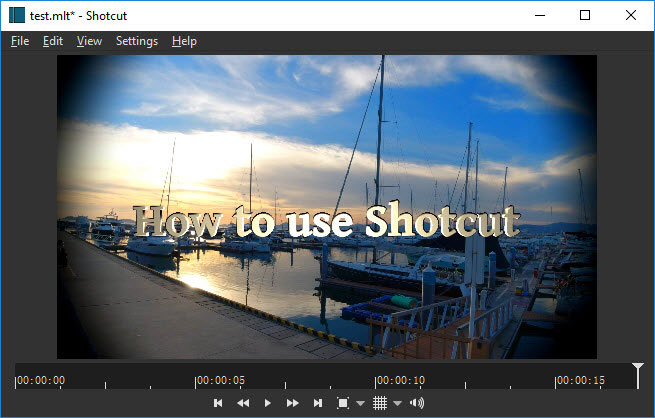
Task: Expand the grid options dropdown arrow
Action: (397, 404)
